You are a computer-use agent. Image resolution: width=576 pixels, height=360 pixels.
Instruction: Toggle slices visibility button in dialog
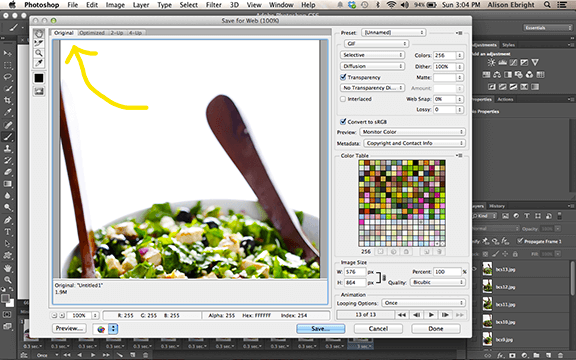pos(39,91)
